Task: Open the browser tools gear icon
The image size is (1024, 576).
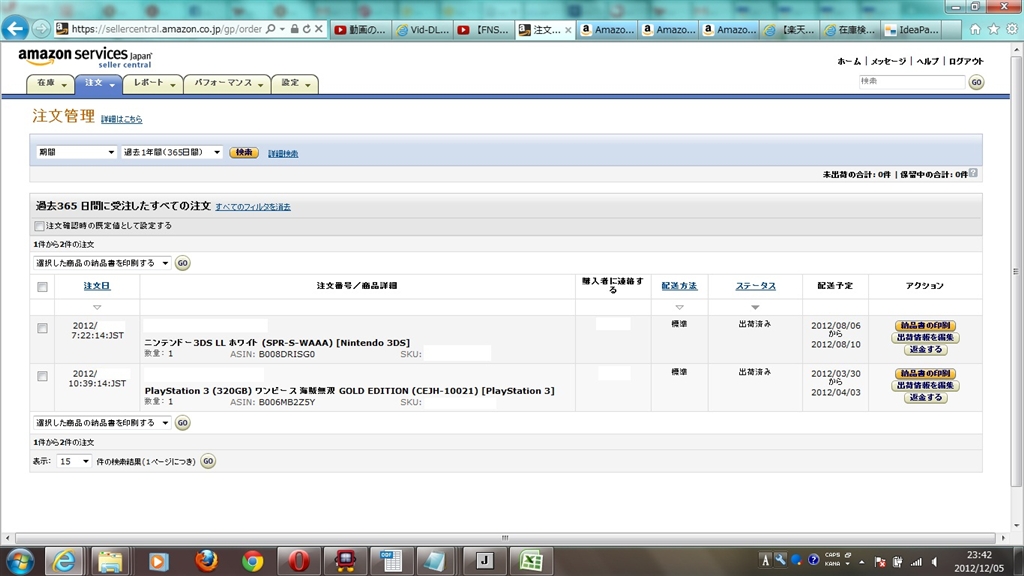Action: pyautogui.click(x=1012, y=29)
